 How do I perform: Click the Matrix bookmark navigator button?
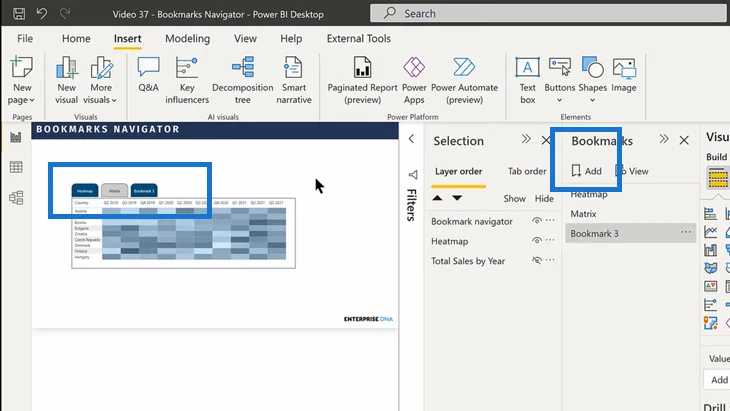115,190
